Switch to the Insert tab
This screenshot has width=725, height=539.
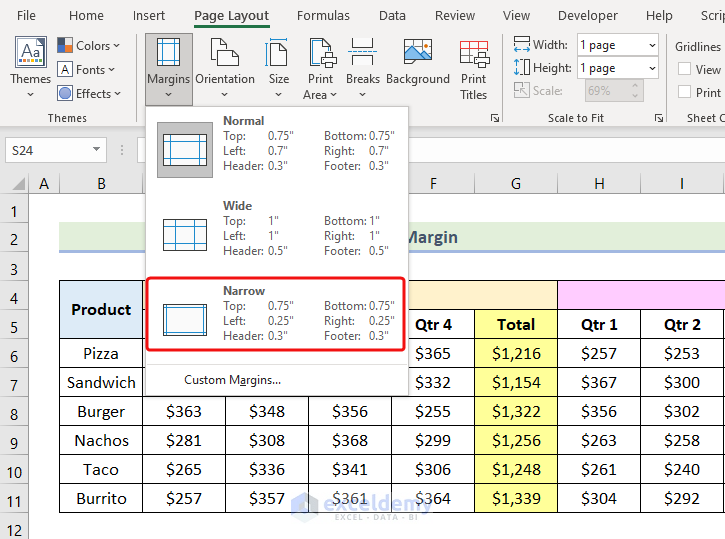[148, 16]
